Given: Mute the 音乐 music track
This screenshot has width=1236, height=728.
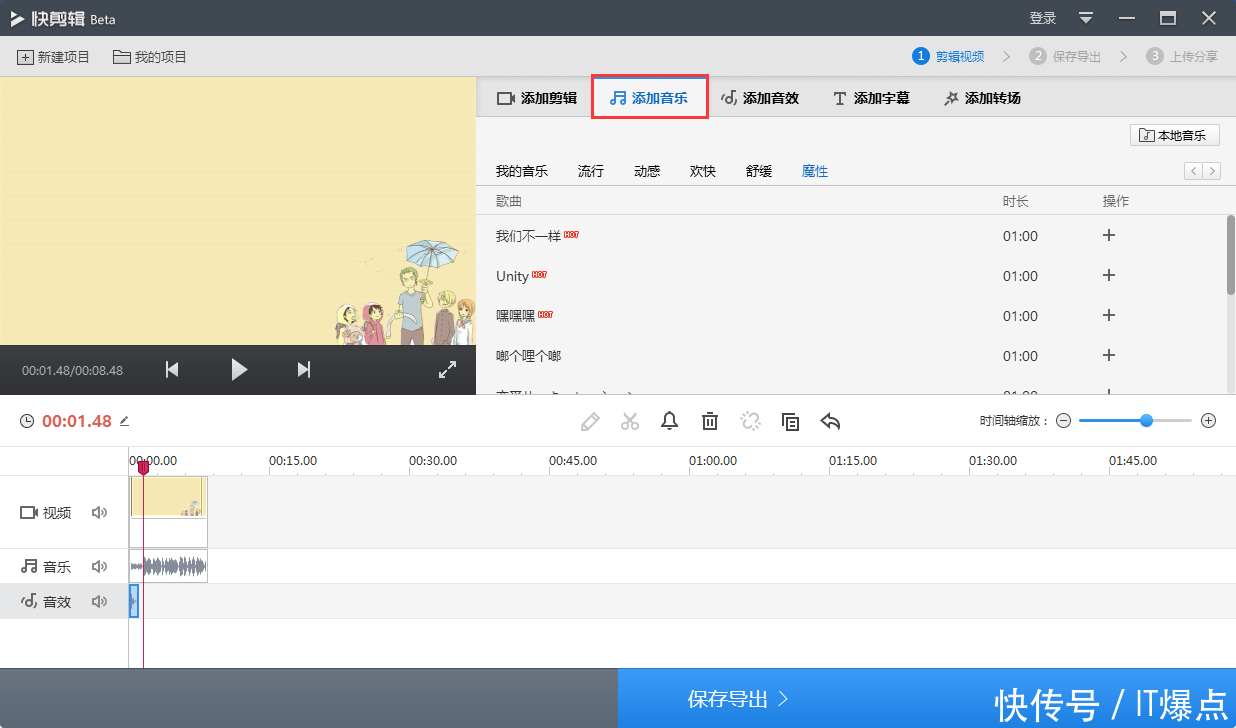Looking at the screenshot, I should click(99, 566).
